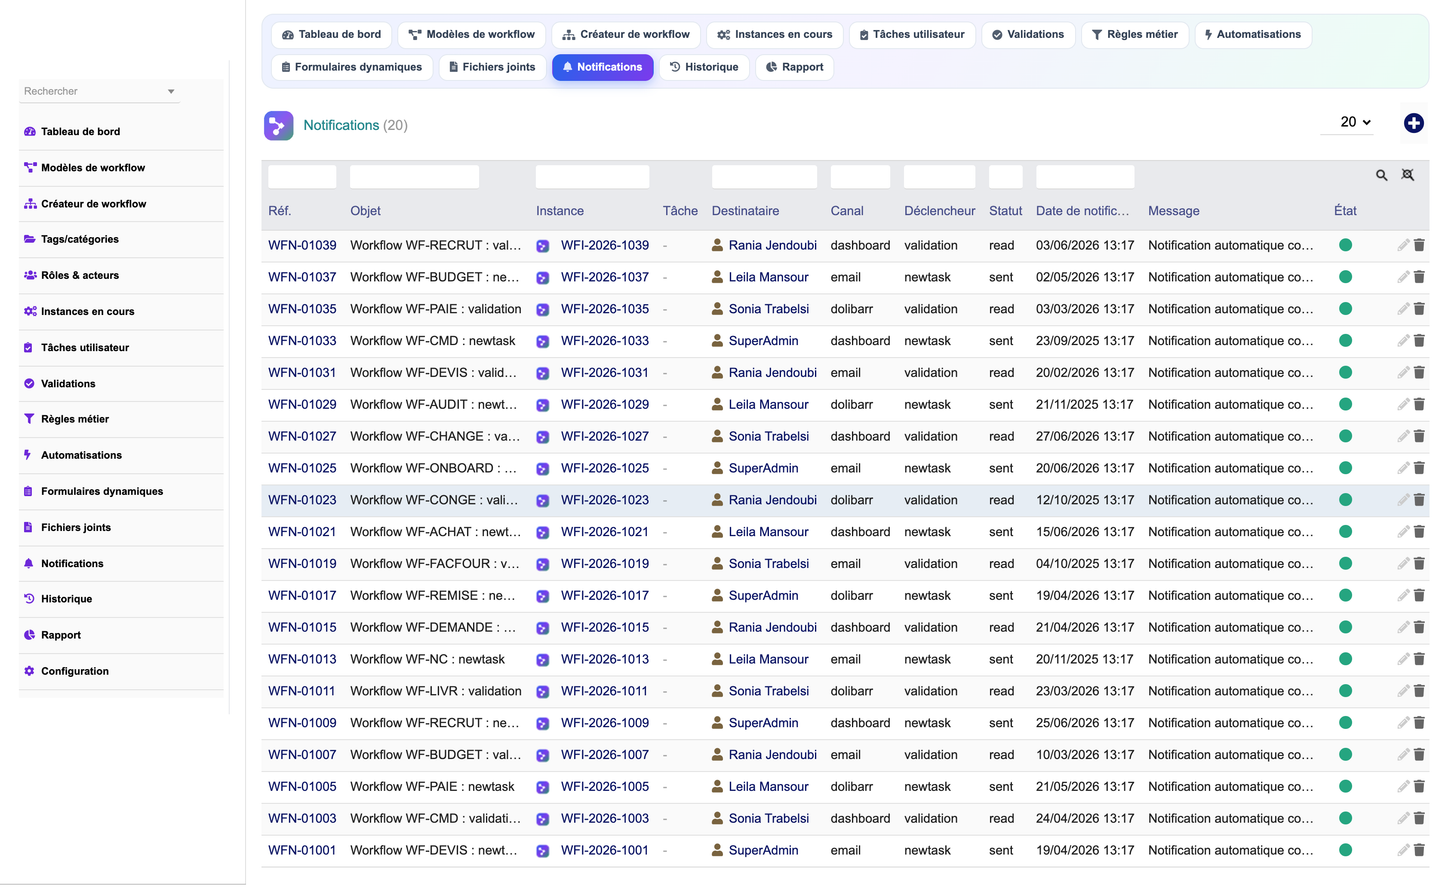
Task: Open Tâches utilisateur top tab
Action: coord(912,35)
